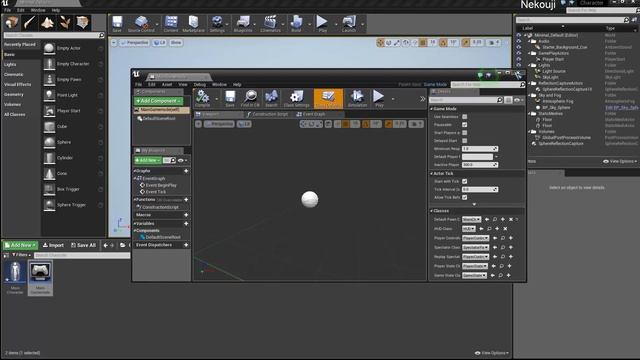This screenshot has height=360, width=640.
Task: Click Save in main editor toolbar
Action: (117, 24)
